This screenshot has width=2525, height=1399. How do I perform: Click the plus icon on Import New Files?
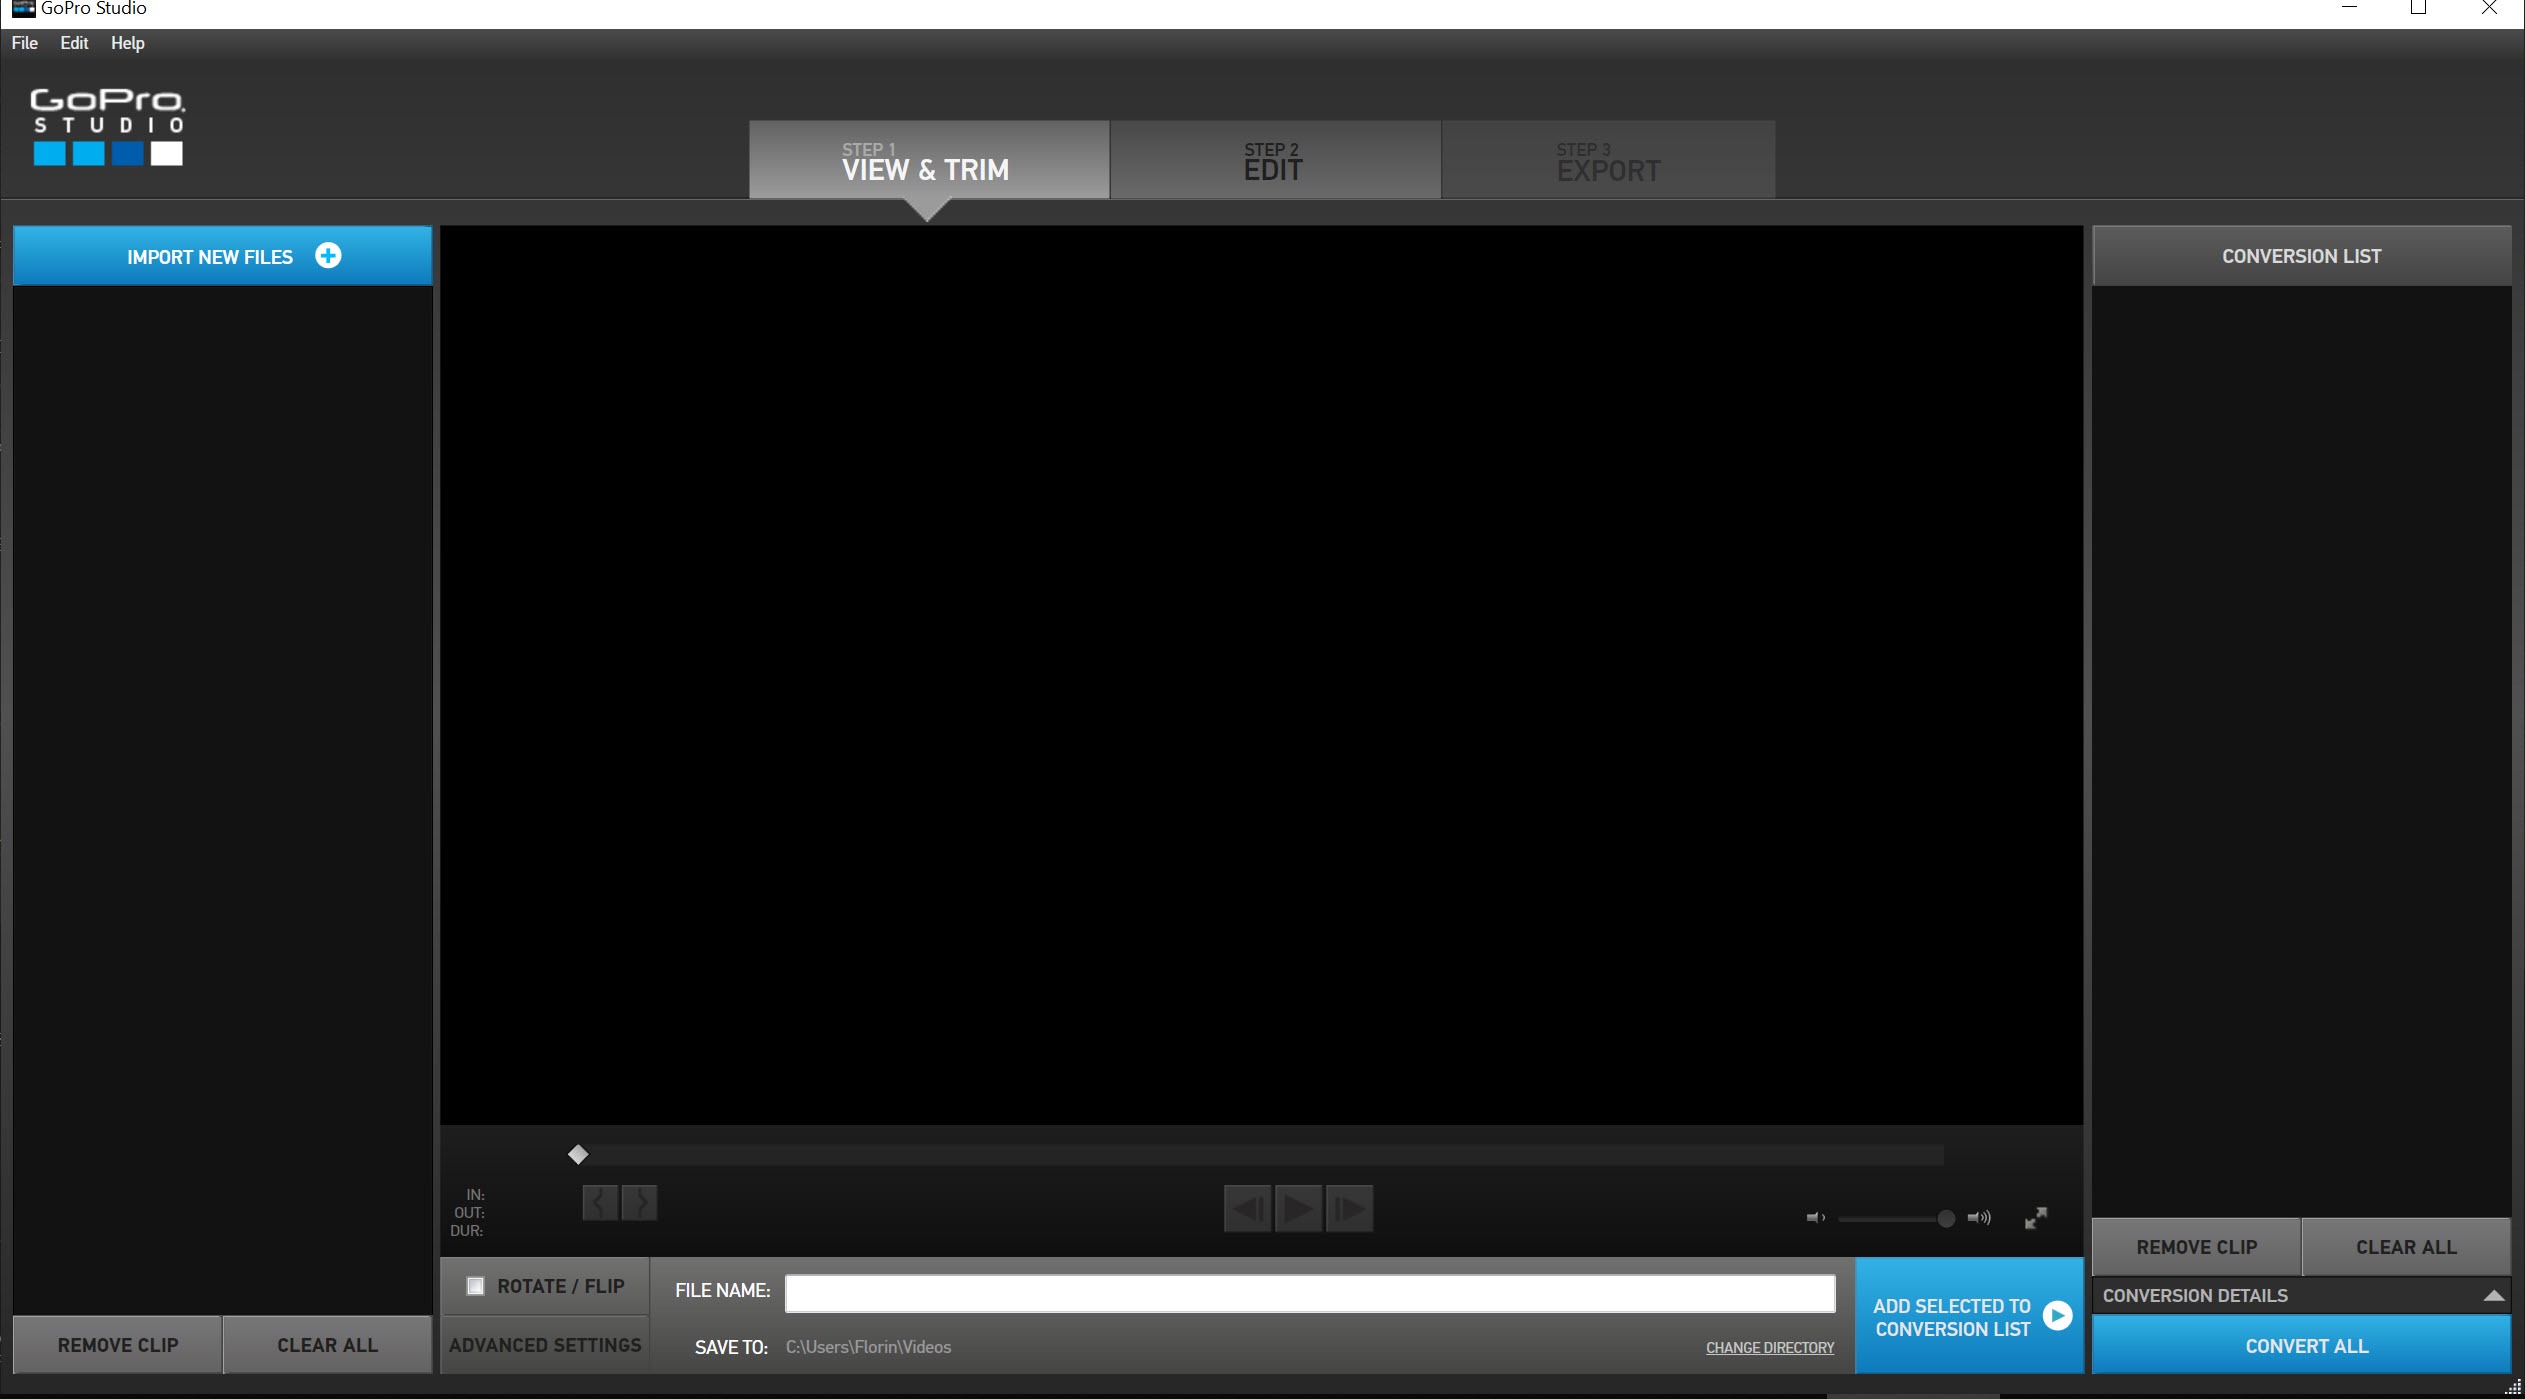click(328, 256)
